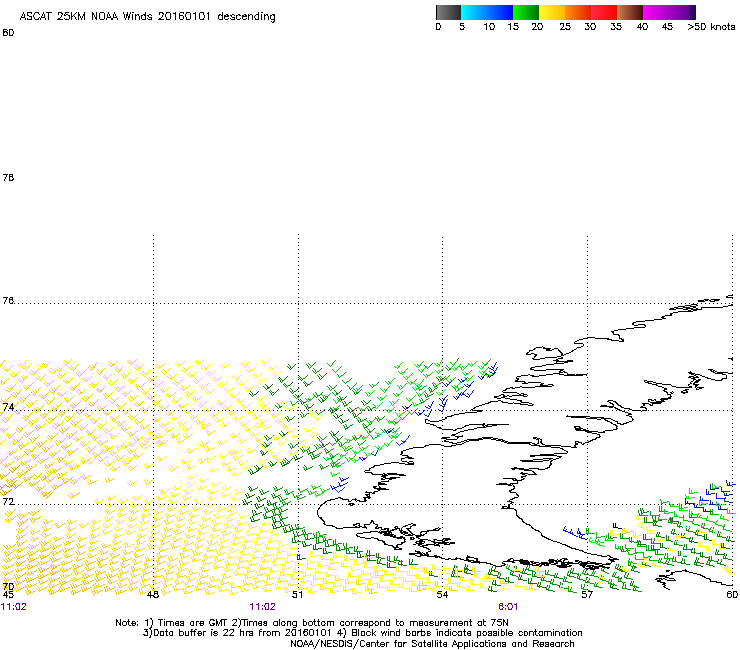The height and width of the screenshot is (650, 740).
Task: Click the longitude 48 label on the bottom axis
Action: [152, 595]
